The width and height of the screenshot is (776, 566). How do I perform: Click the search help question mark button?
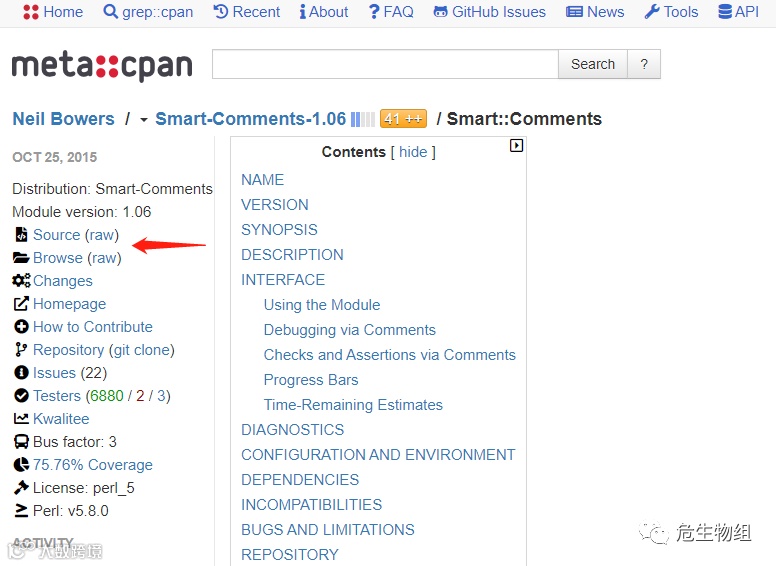pos(644,64)
